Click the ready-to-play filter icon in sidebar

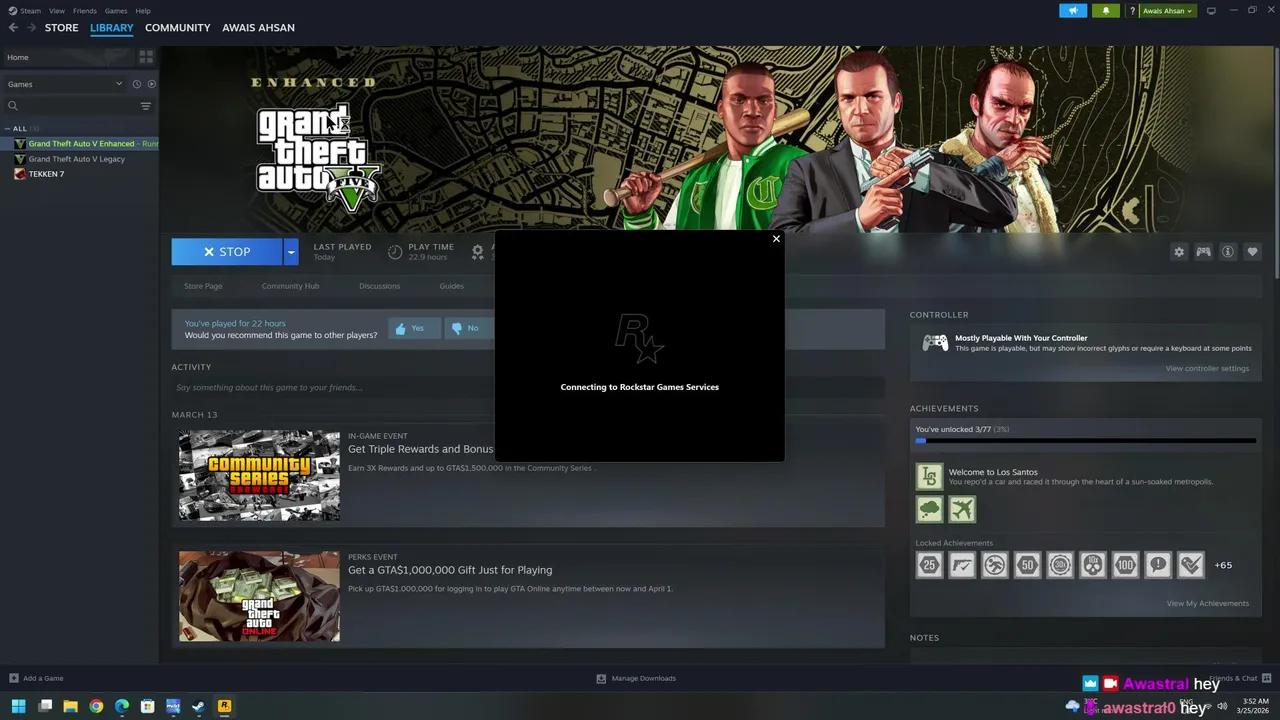pyautogui.click(x=152, y=84)
